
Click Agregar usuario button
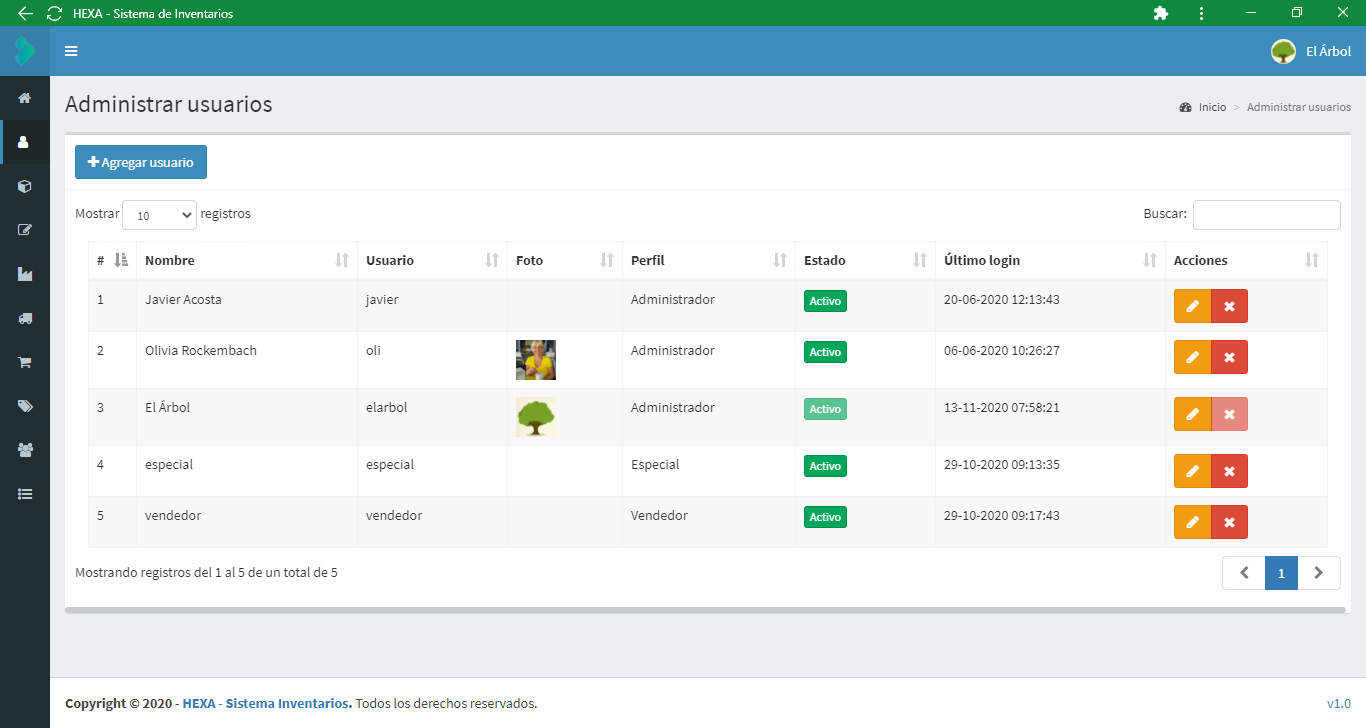point(141,162)
